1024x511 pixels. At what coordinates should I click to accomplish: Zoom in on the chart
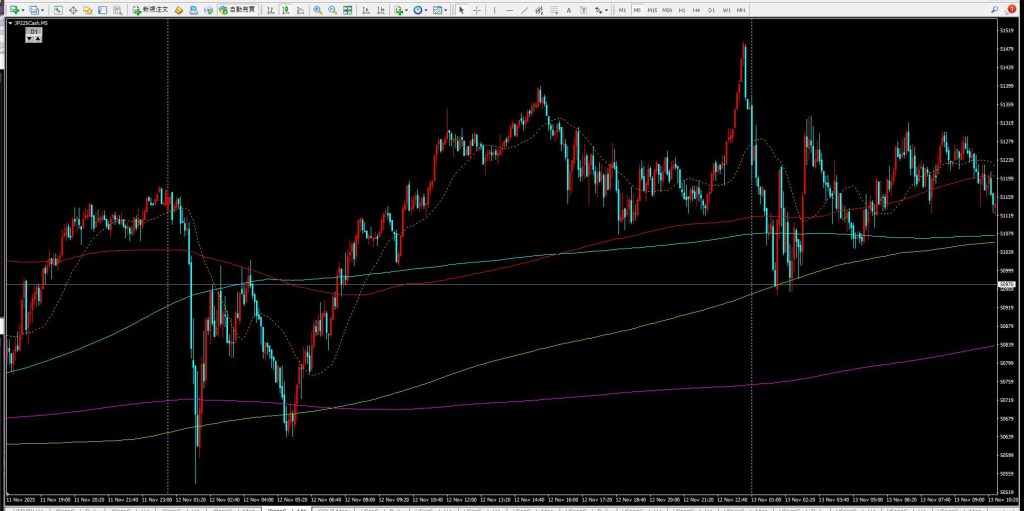coord(317,10)
